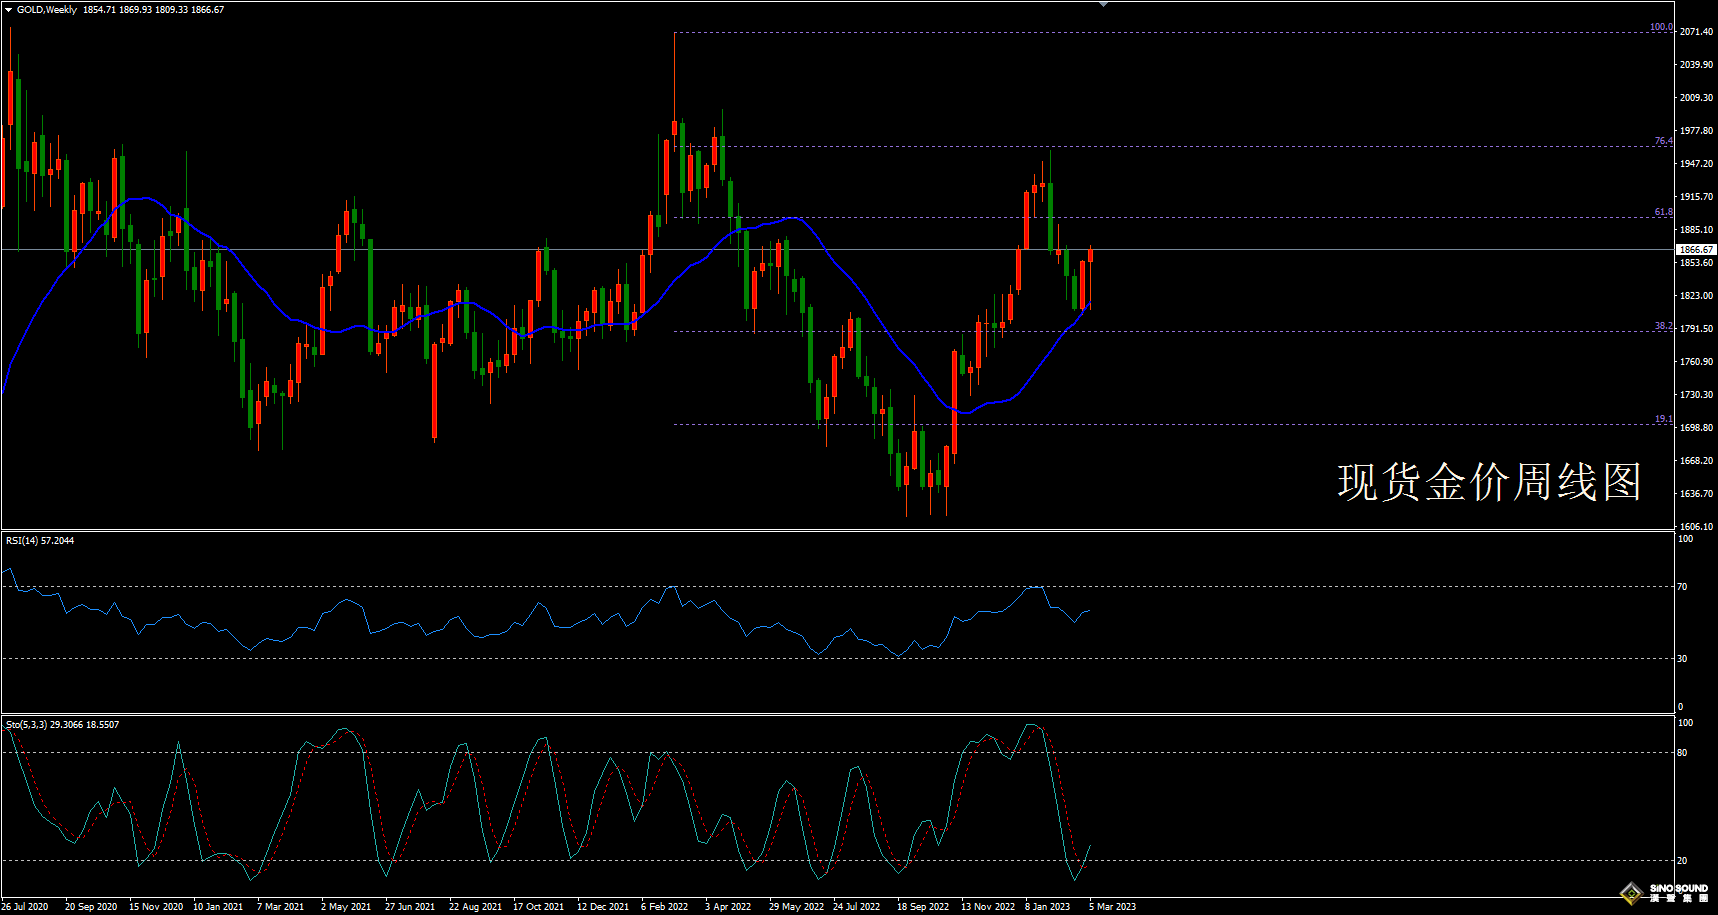
Task: Click the Fibonacci 61.8 level label
Action: (x=1662, y=212)
